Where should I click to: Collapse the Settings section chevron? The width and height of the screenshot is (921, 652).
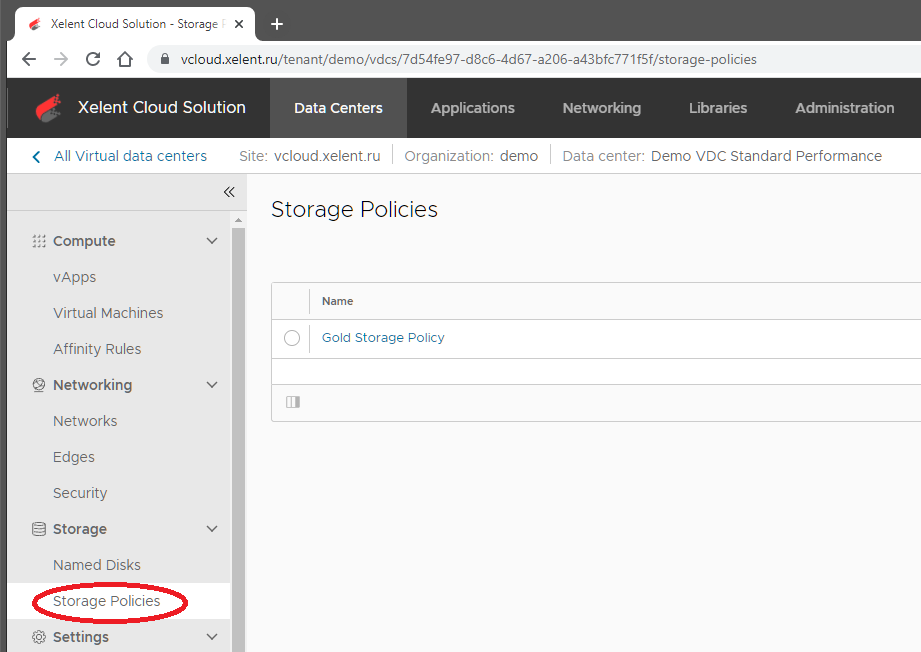tap(212, 637)
